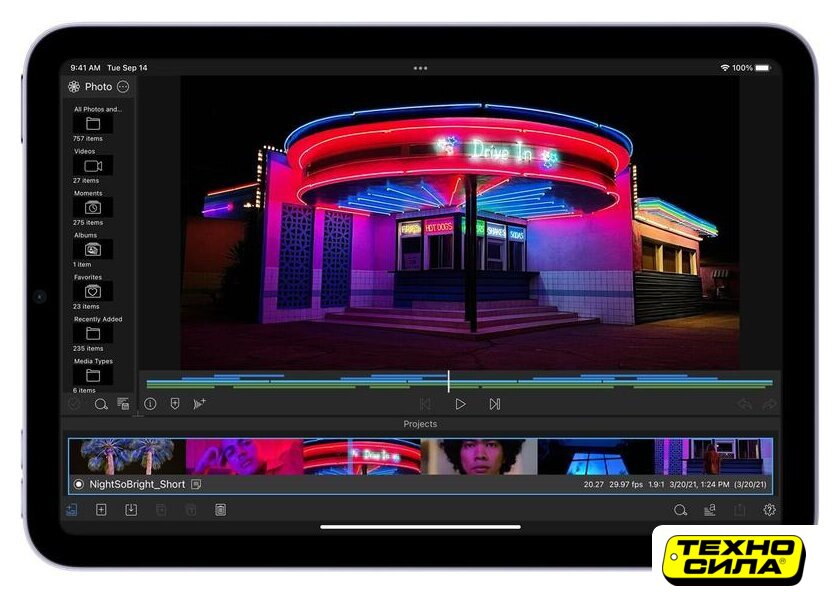Open the All Photos folder
This screenshot has height=596, width=840.
(x=93, y=124)
